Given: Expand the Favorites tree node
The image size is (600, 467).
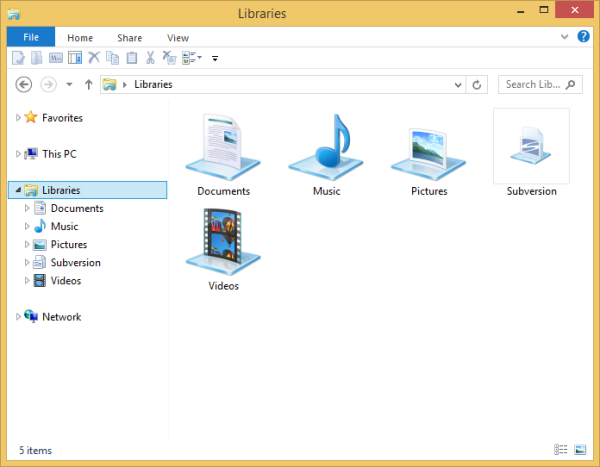Looking at the screenshot, I should click(18, 118).
